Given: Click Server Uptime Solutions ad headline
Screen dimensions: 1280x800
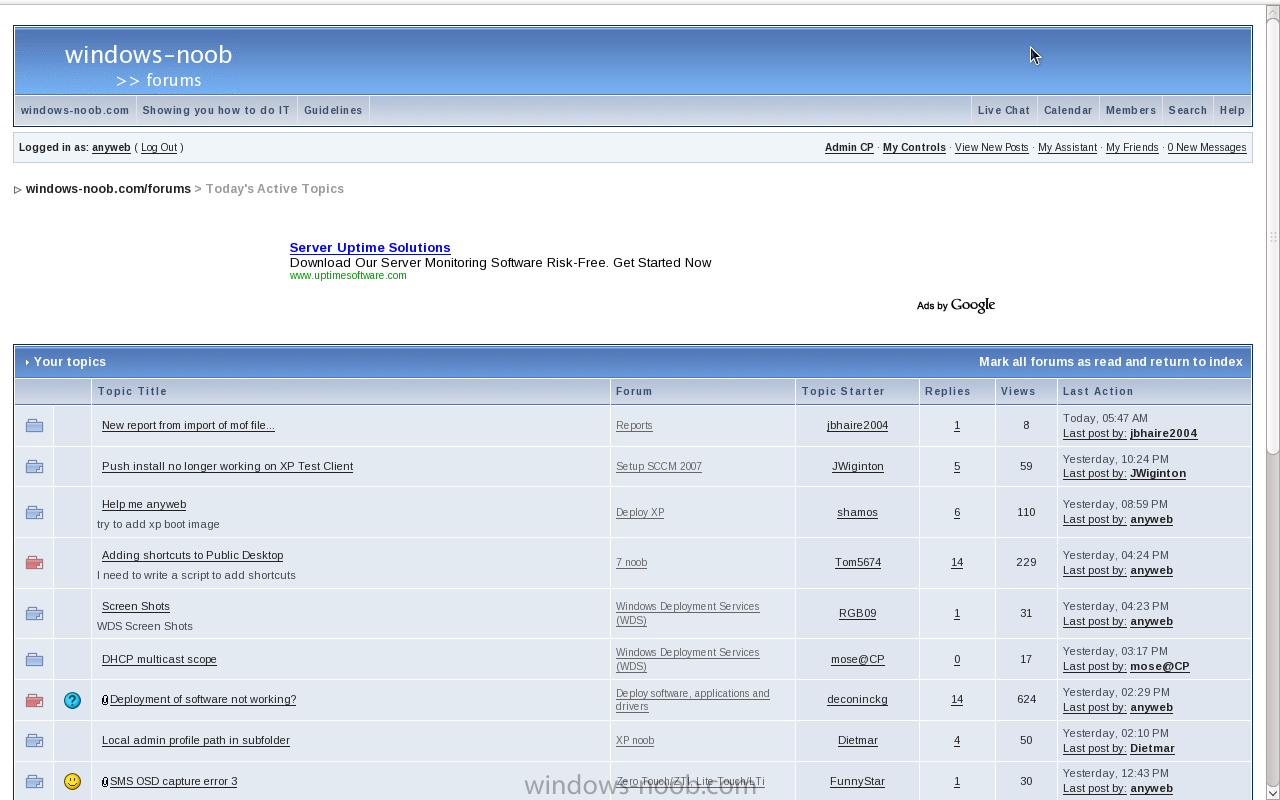Looking at the screenshot, I should coord(370,248).
